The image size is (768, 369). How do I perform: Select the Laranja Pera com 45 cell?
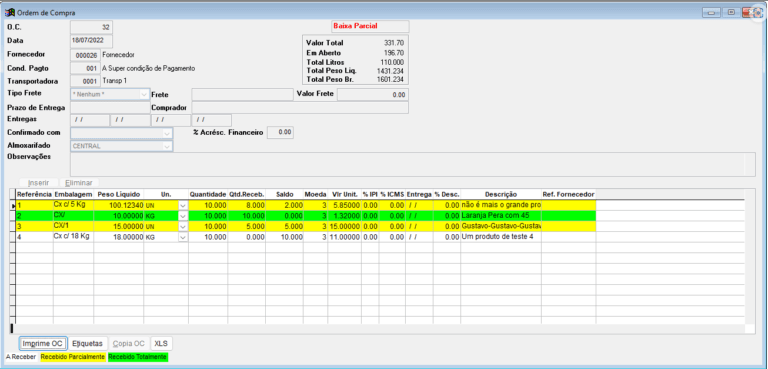click(x=501, y=216)
